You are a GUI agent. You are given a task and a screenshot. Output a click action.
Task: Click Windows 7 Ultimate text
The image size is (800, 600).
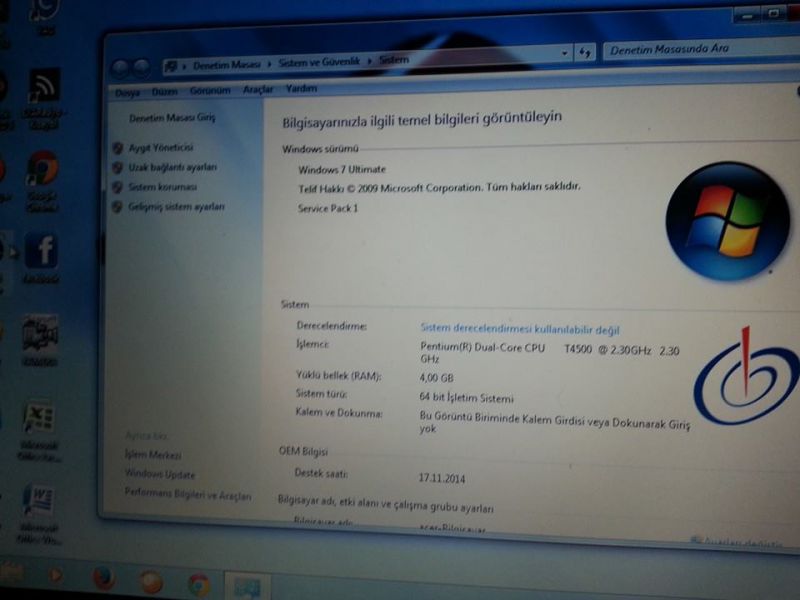click(x=342, y=169)
